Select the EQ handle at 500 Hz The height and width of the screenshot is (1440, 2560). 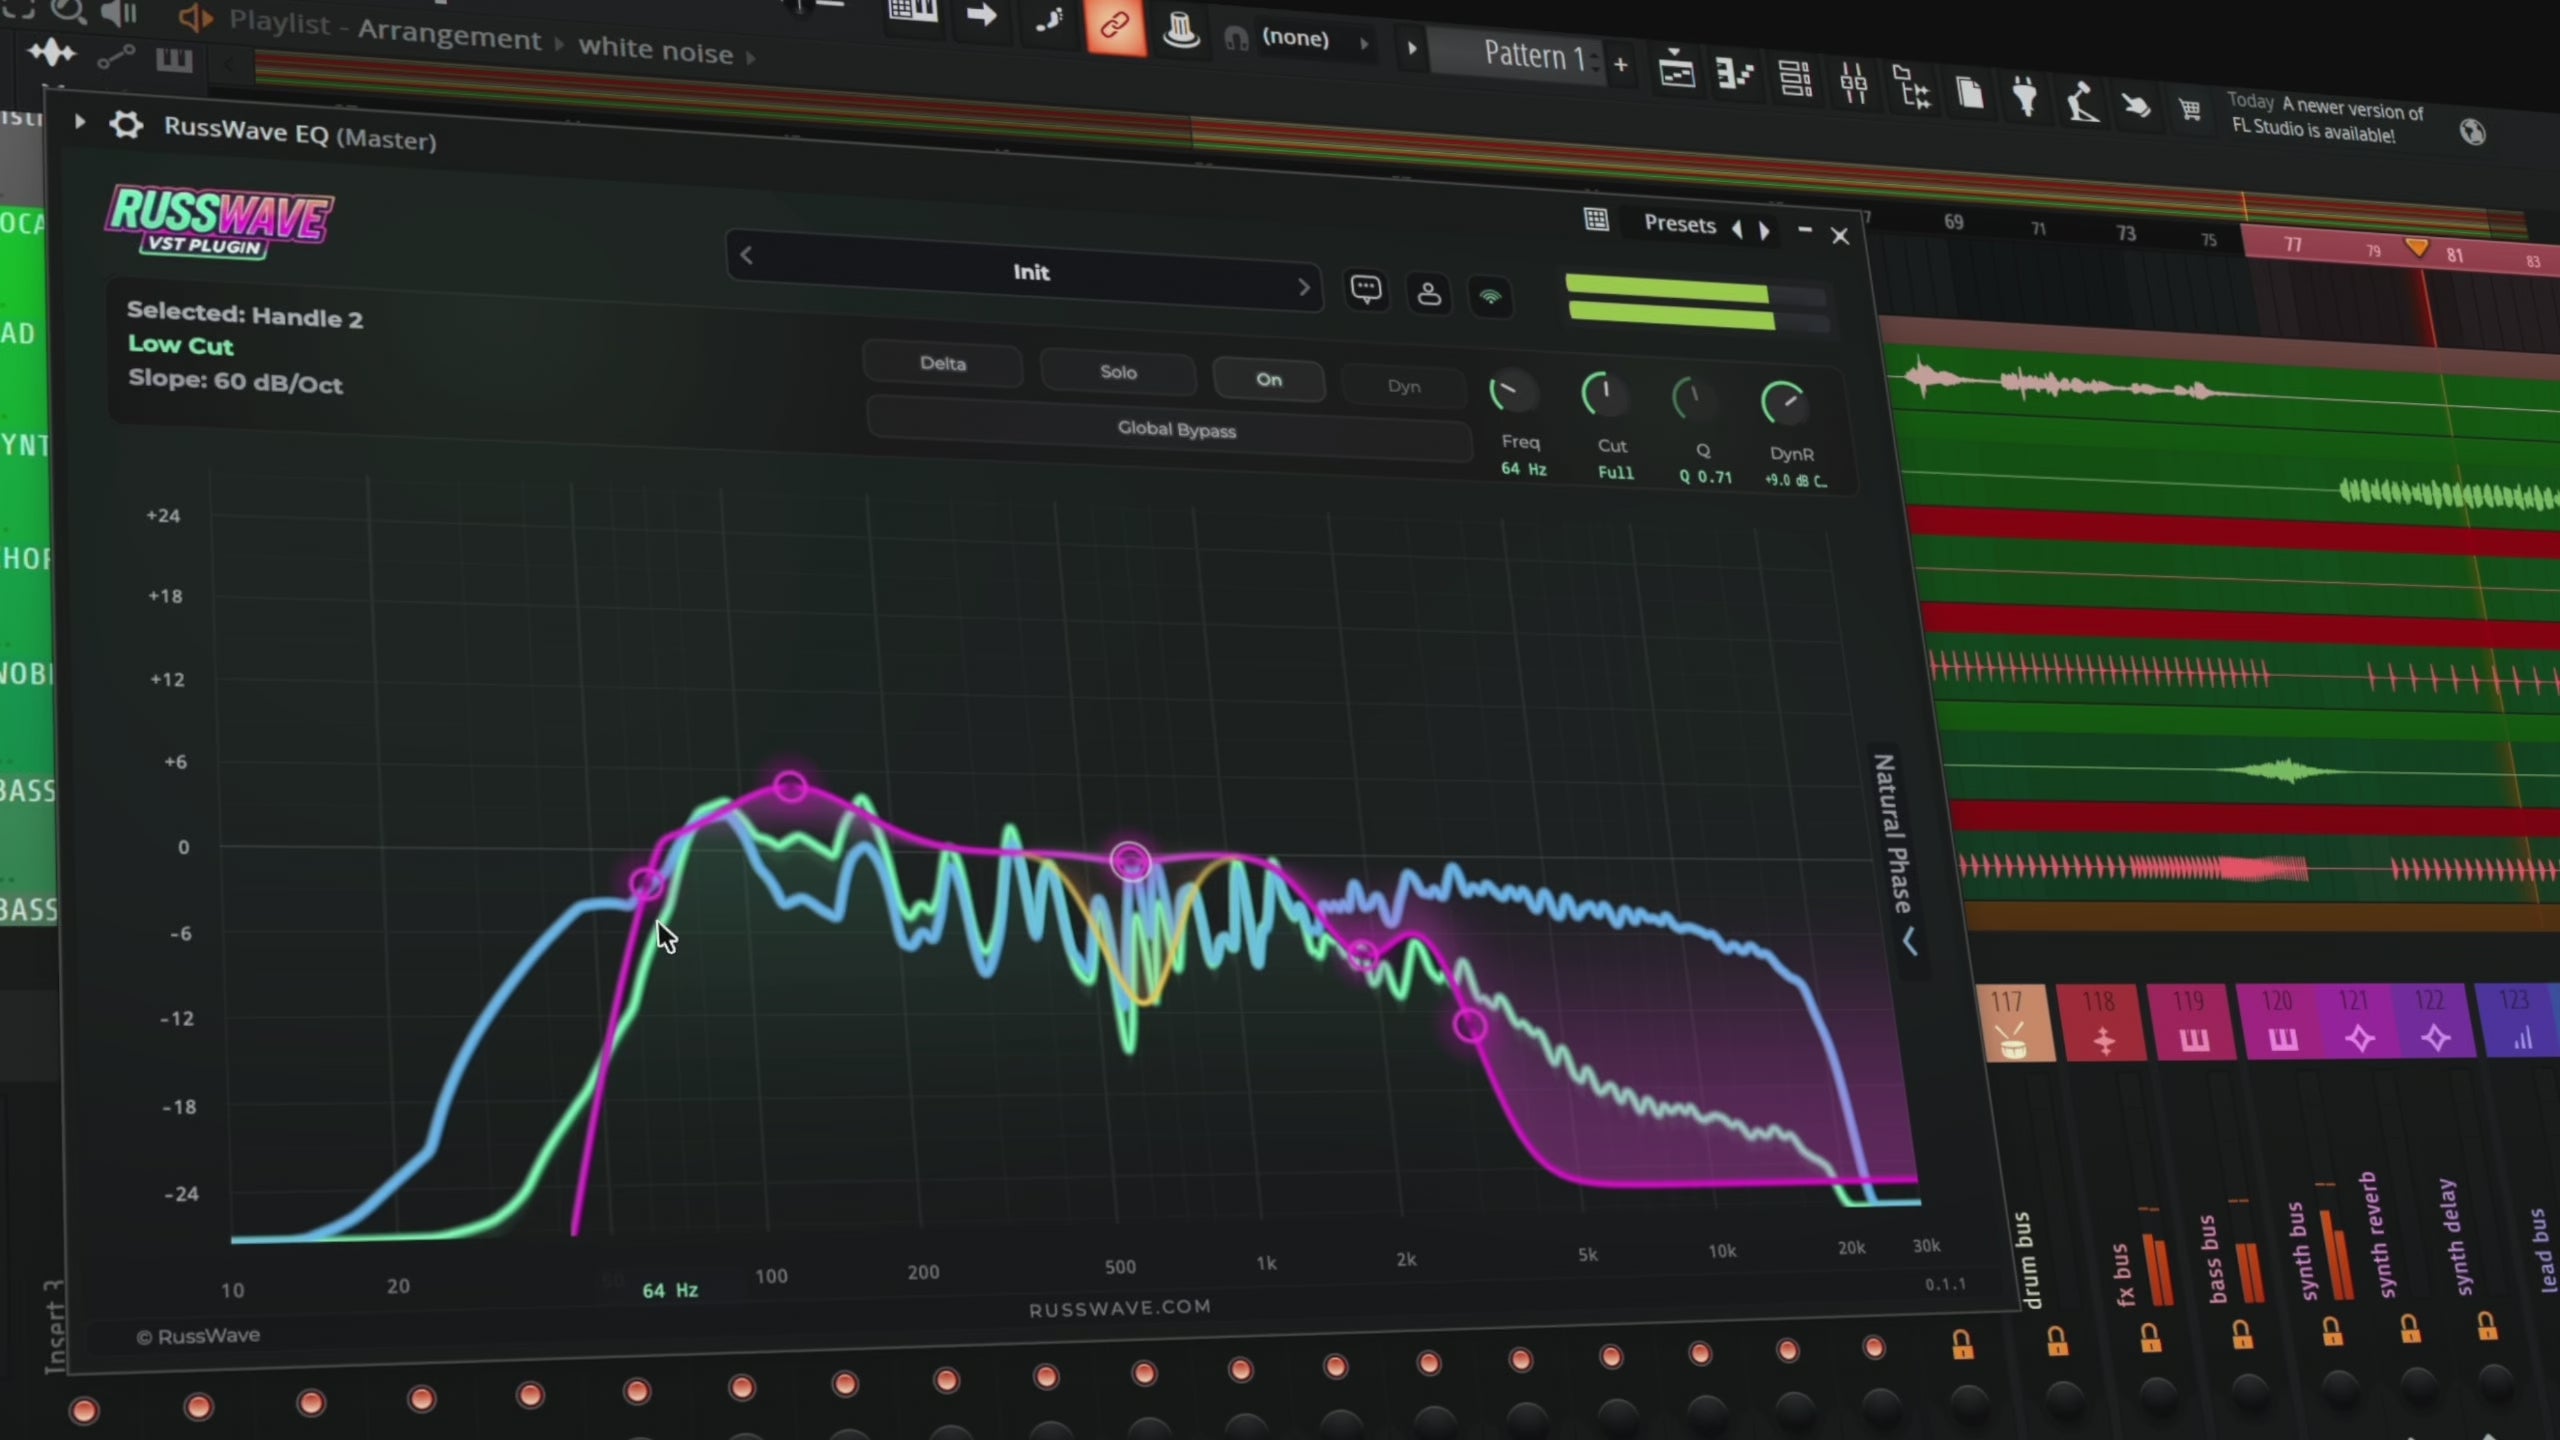(x=1131, y=862)
